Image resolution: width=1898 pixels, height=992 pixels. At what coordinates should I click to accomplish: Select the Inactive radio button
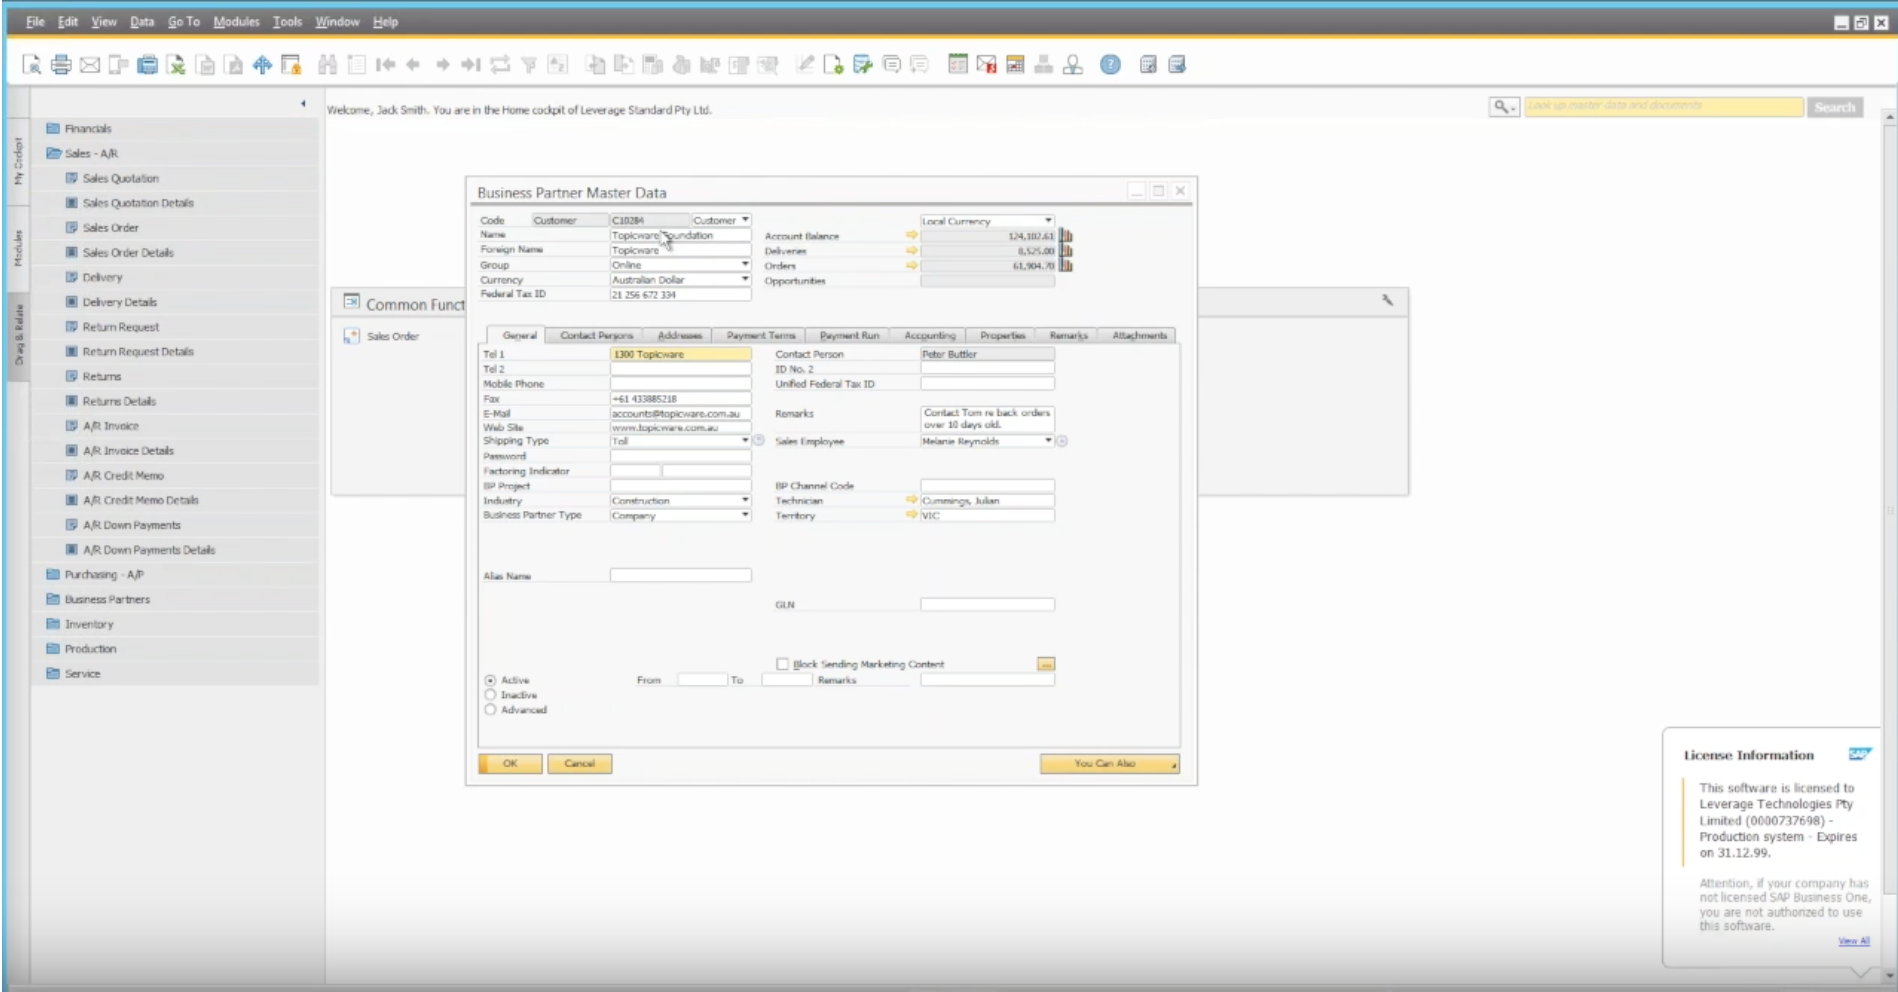(x=490, y=695)
